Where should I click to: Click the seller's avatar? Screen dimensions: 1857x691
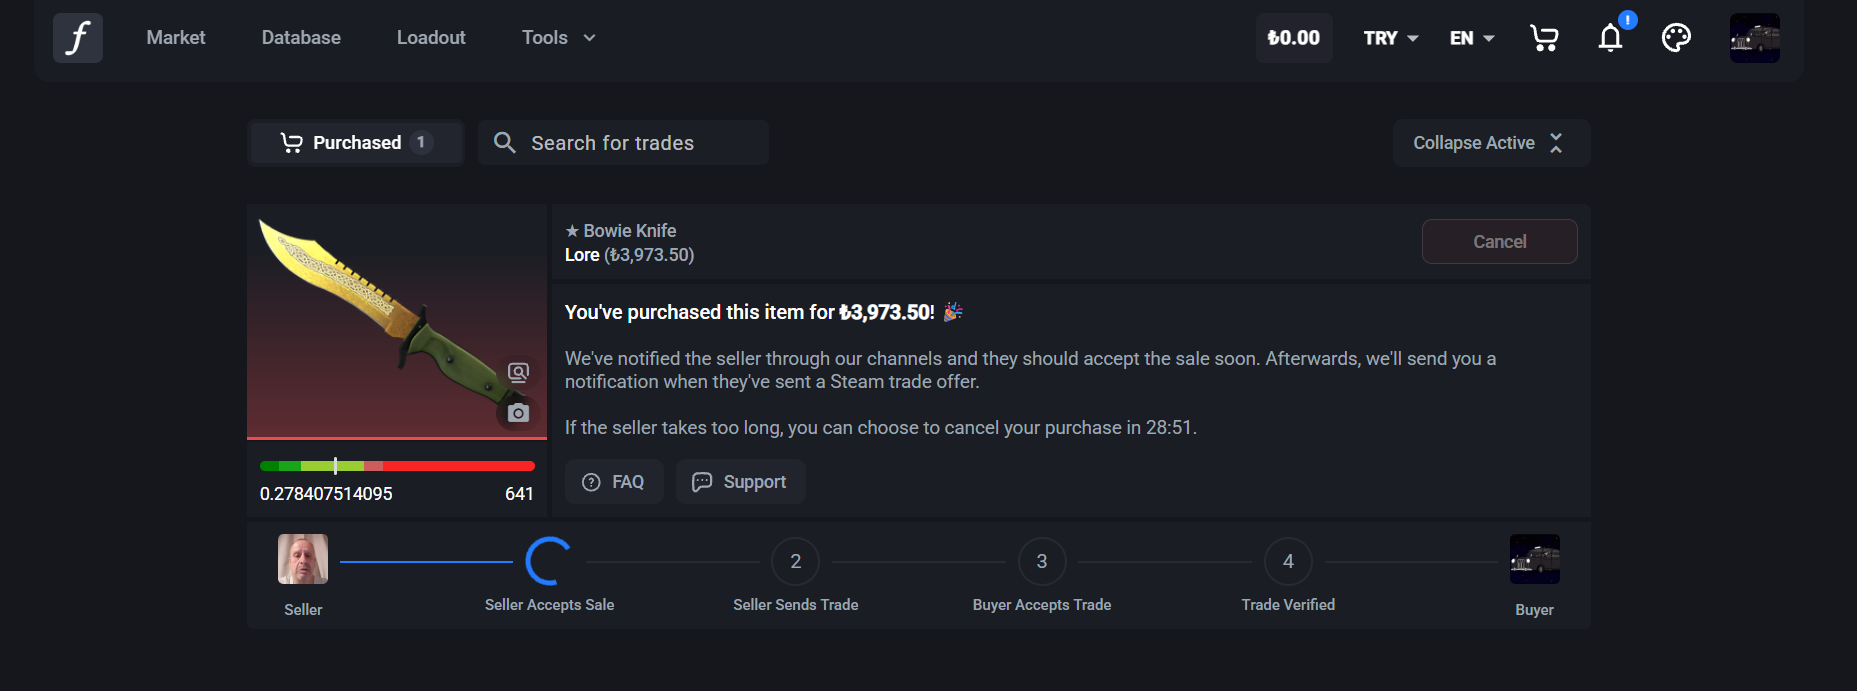click(x=303, y=559)
